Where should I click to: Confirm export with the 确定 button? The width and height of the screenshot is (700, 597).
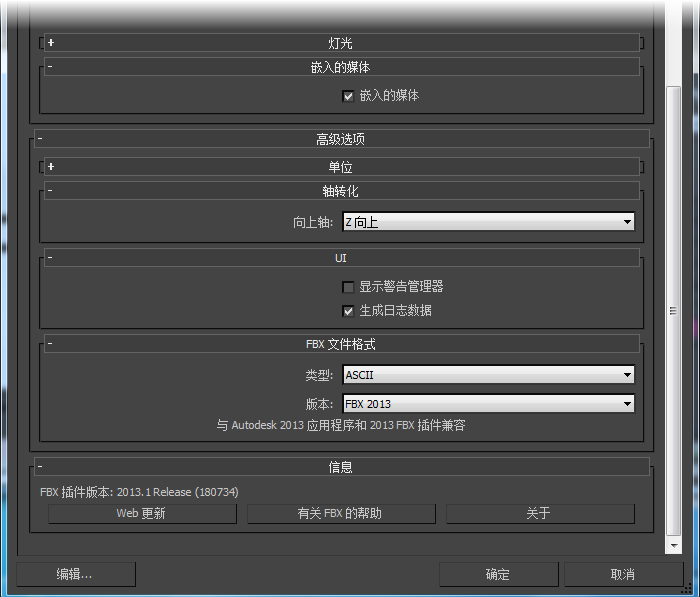498,574
